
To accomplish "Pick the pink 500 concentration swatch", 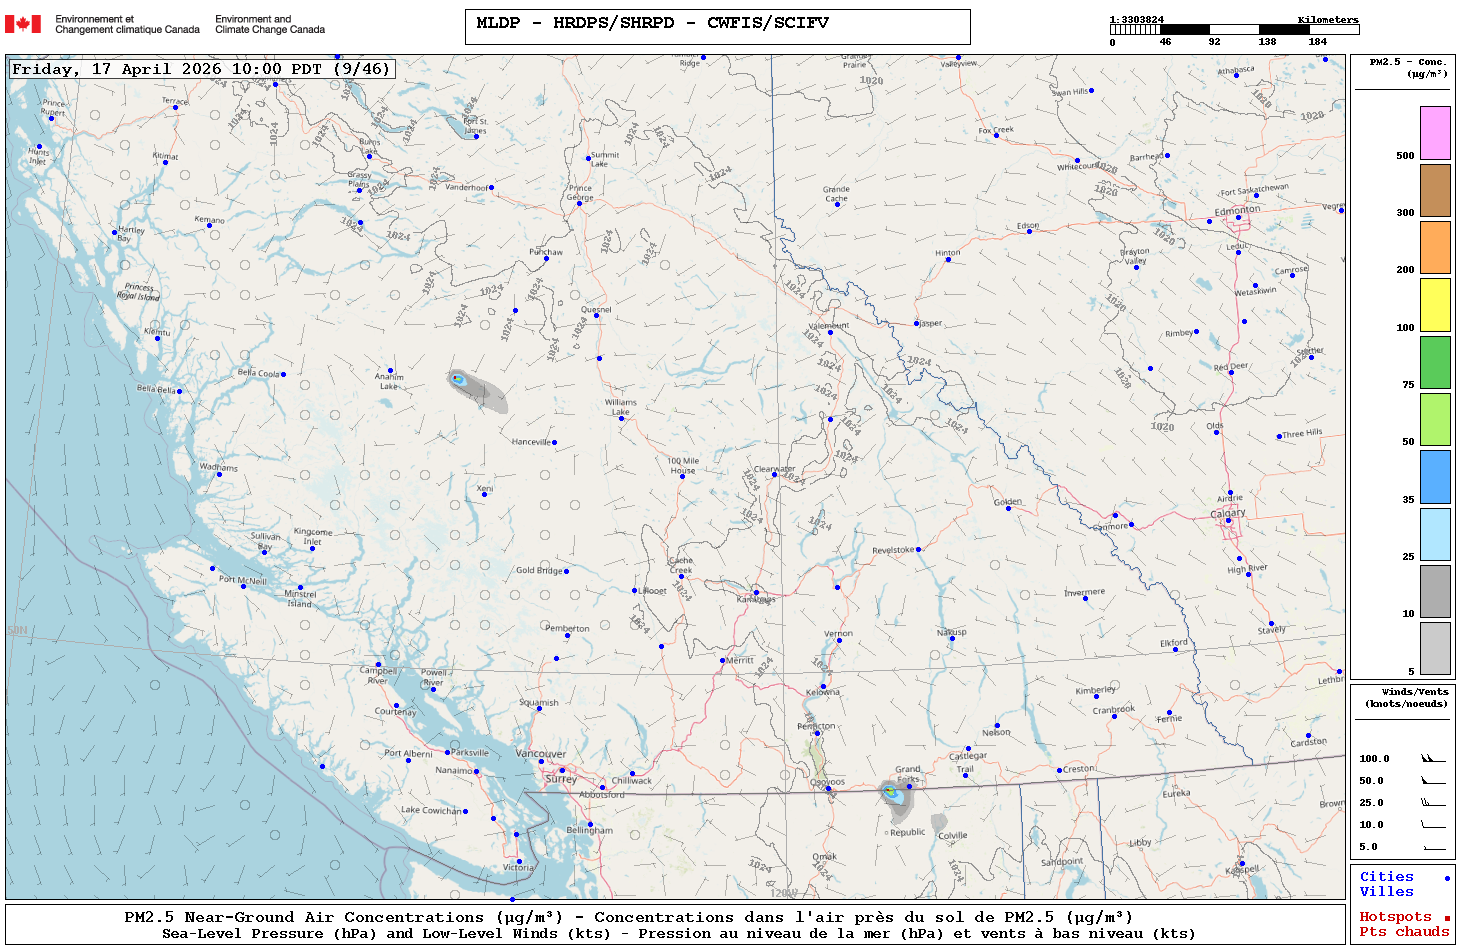I will 1435,133.
